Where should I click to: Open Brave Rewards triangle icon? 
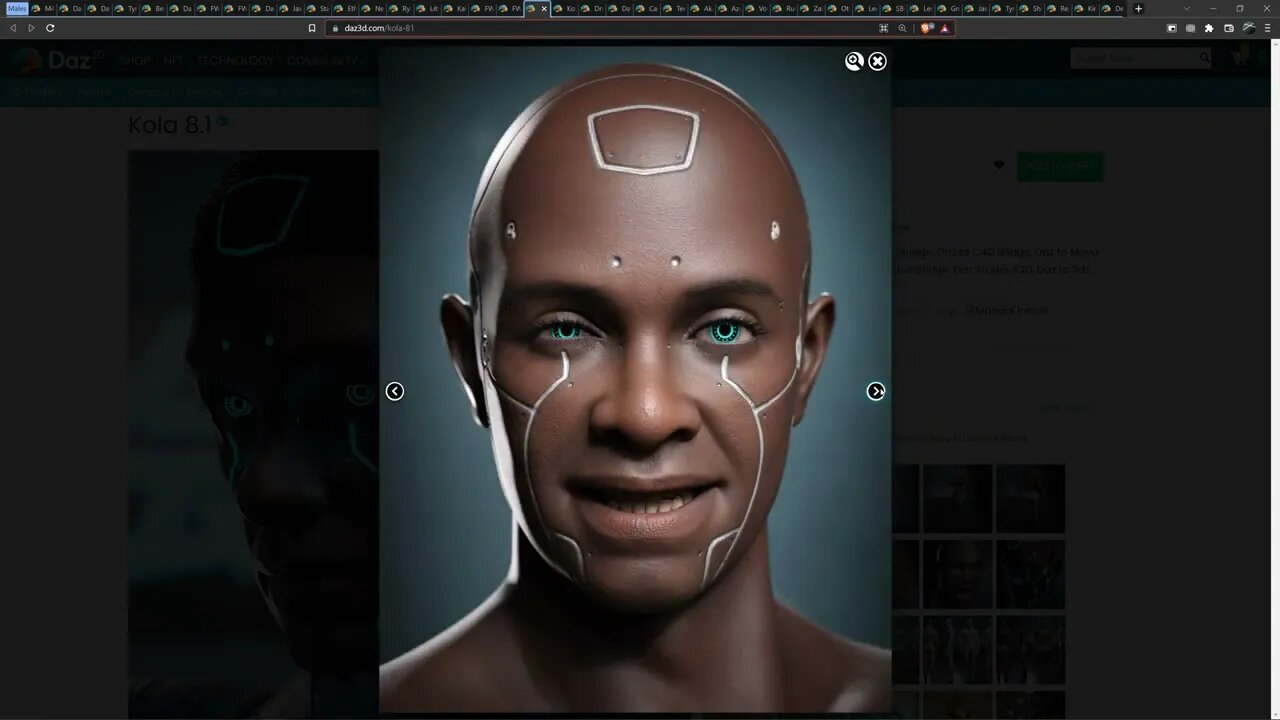[945, 28]
